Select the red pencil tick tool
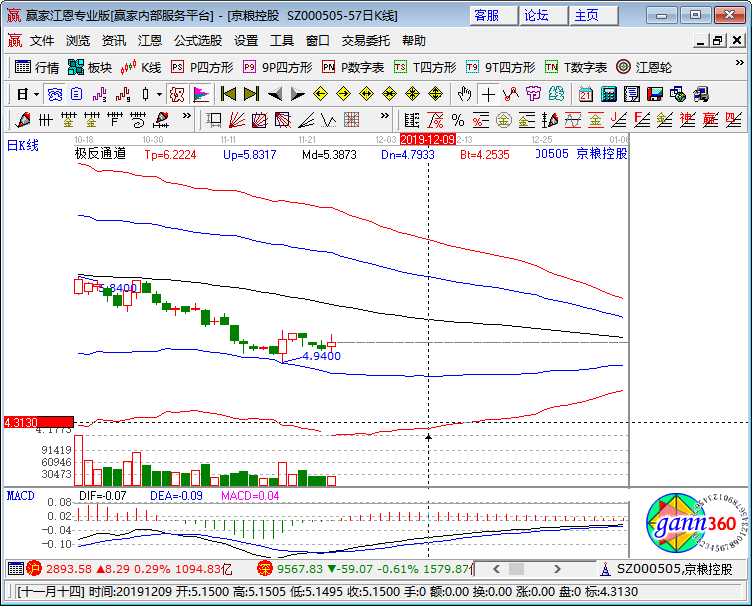Screen dimensions: 752x606 click(x=23, y=120)
